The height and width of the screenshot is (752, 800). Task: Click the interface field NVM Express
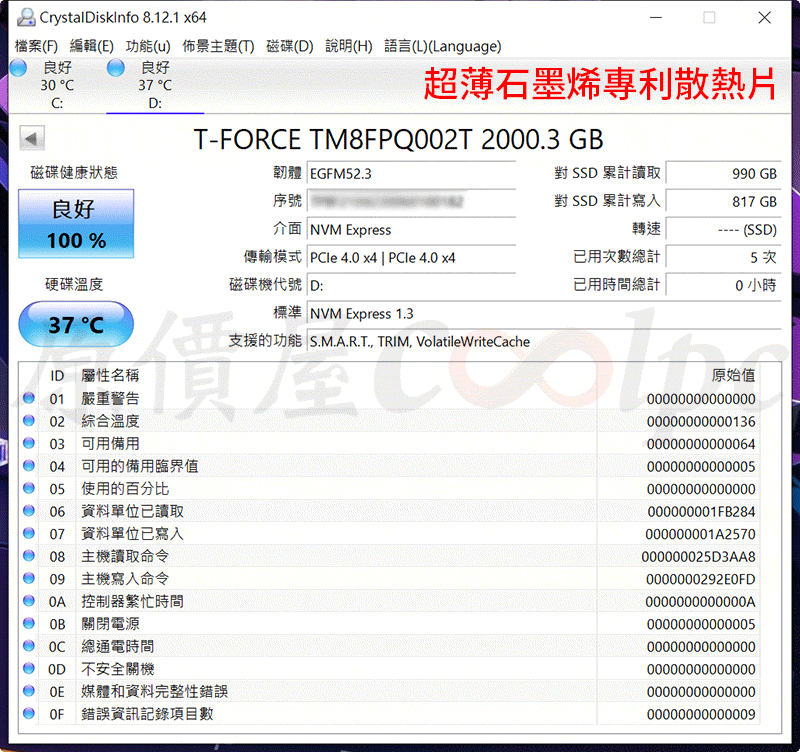[x=411, y=230]
